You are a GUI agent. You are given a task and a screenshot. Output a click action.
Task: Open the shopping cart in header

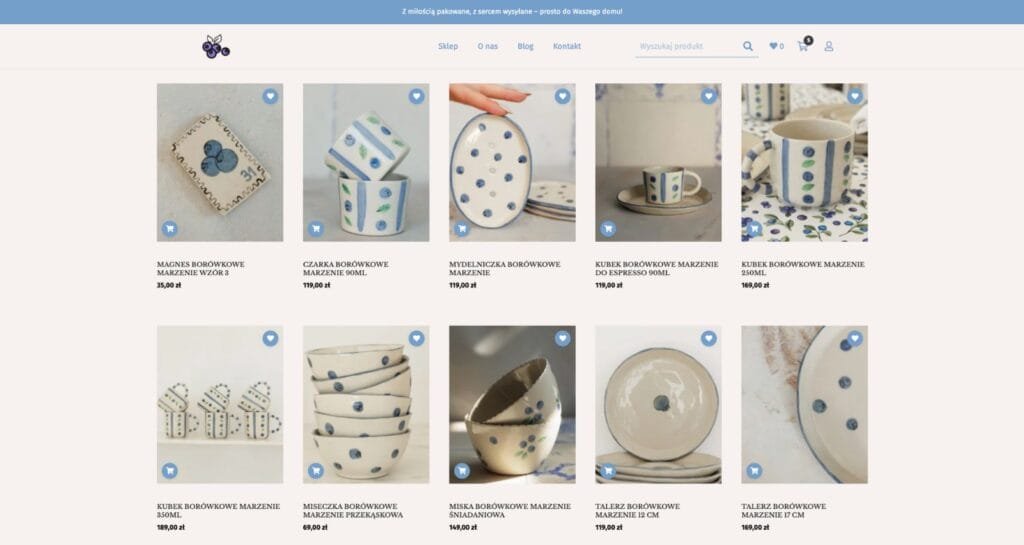point(803,46)
